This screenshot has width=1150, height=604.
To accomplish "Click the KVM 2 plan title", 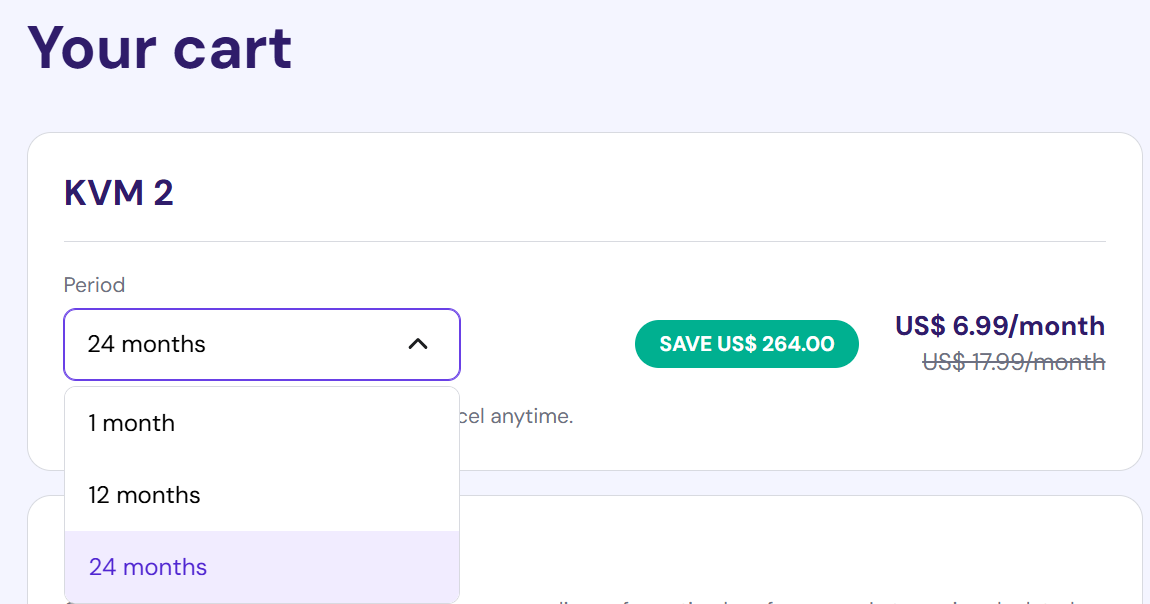I will (118, 192).
